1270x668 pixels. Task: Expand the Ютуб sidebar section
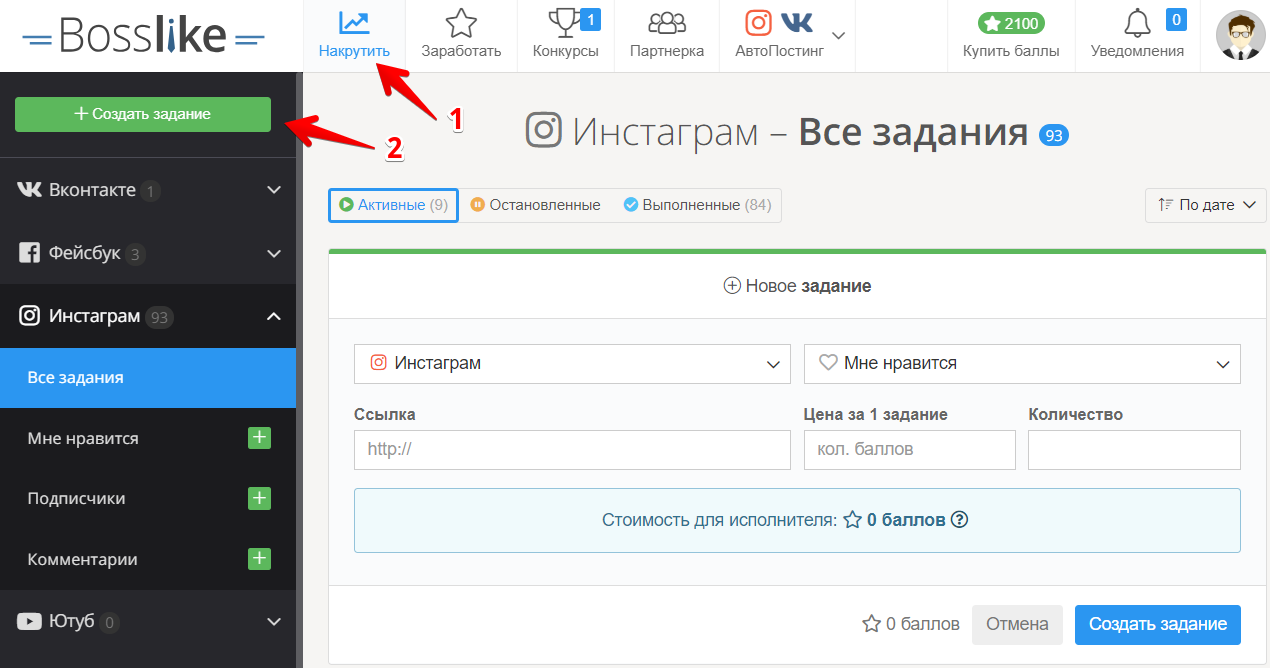pyautogui.click(x=148, y=621)
